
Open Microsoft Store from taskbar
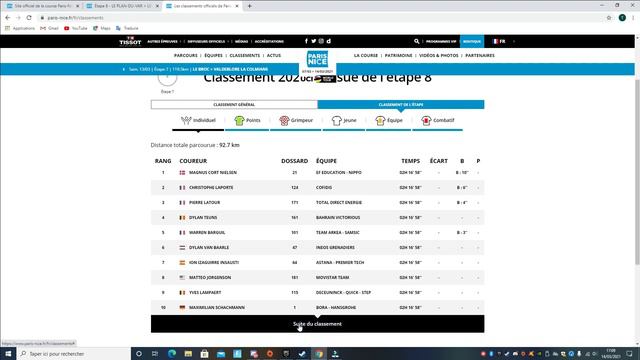[x=204, y=354]
